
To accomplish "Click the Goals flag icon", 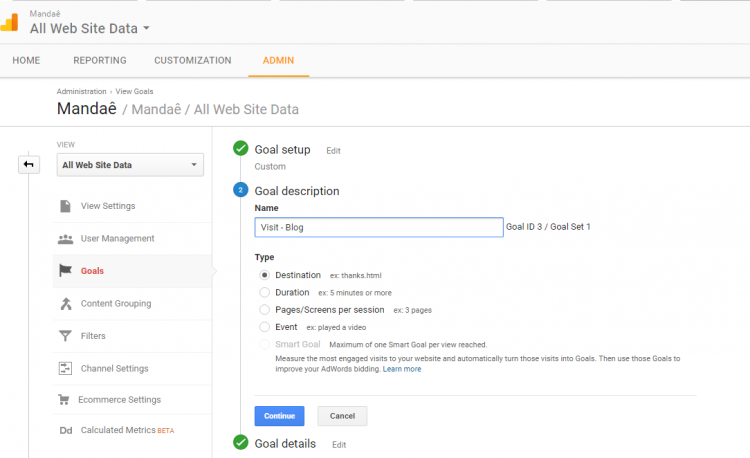I will (66, 271).
